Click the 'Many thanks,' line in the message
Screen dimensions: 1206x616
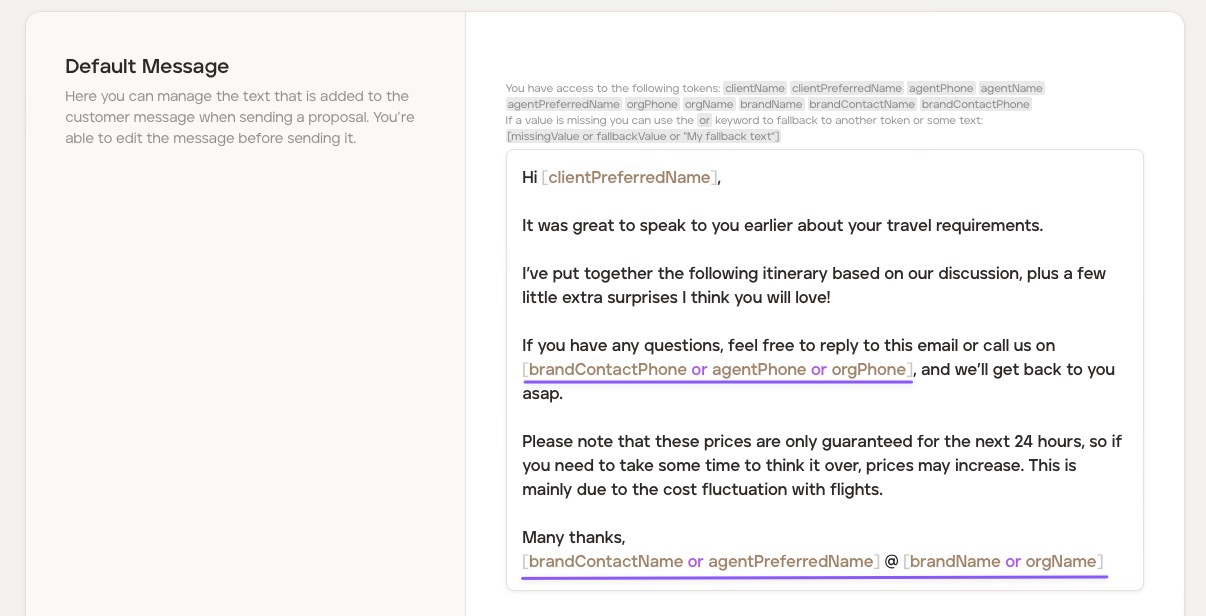coord(574,538)
